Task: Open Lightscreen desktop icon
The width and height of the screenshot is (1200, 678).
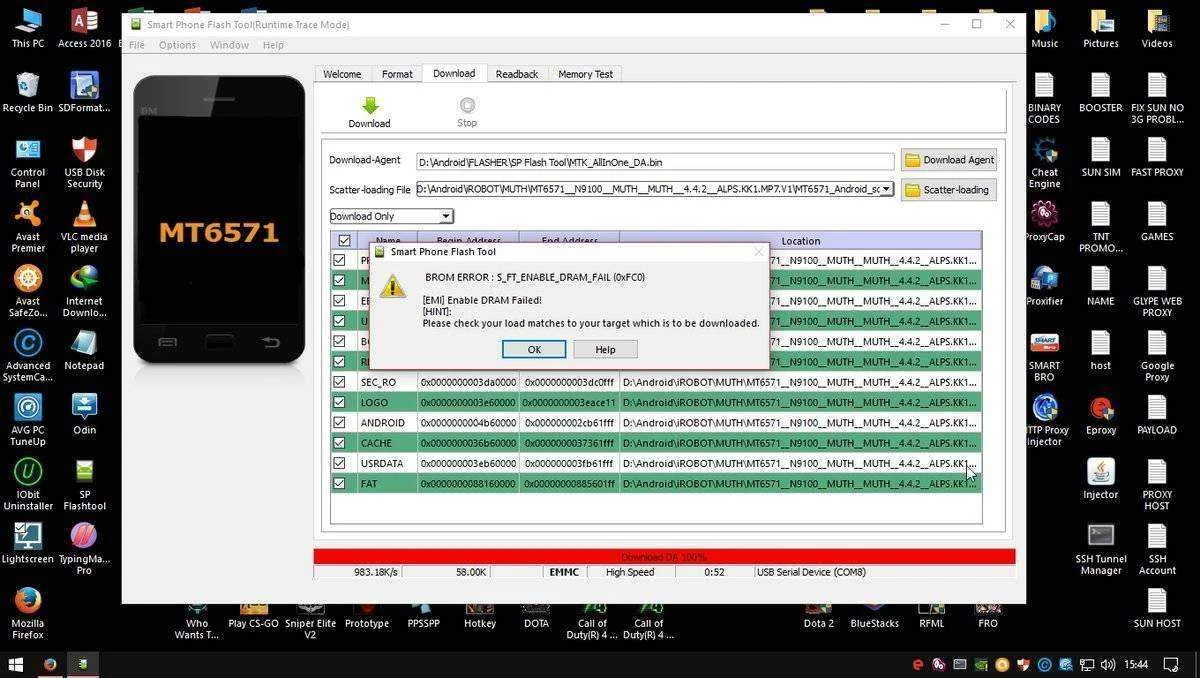Action: [x=28, y=543]
